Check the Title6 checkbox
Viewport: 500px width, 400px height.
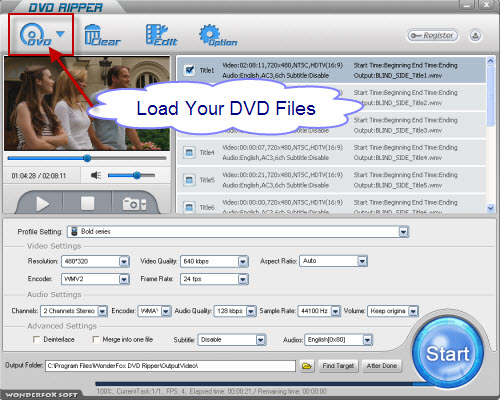coord(189,207)
